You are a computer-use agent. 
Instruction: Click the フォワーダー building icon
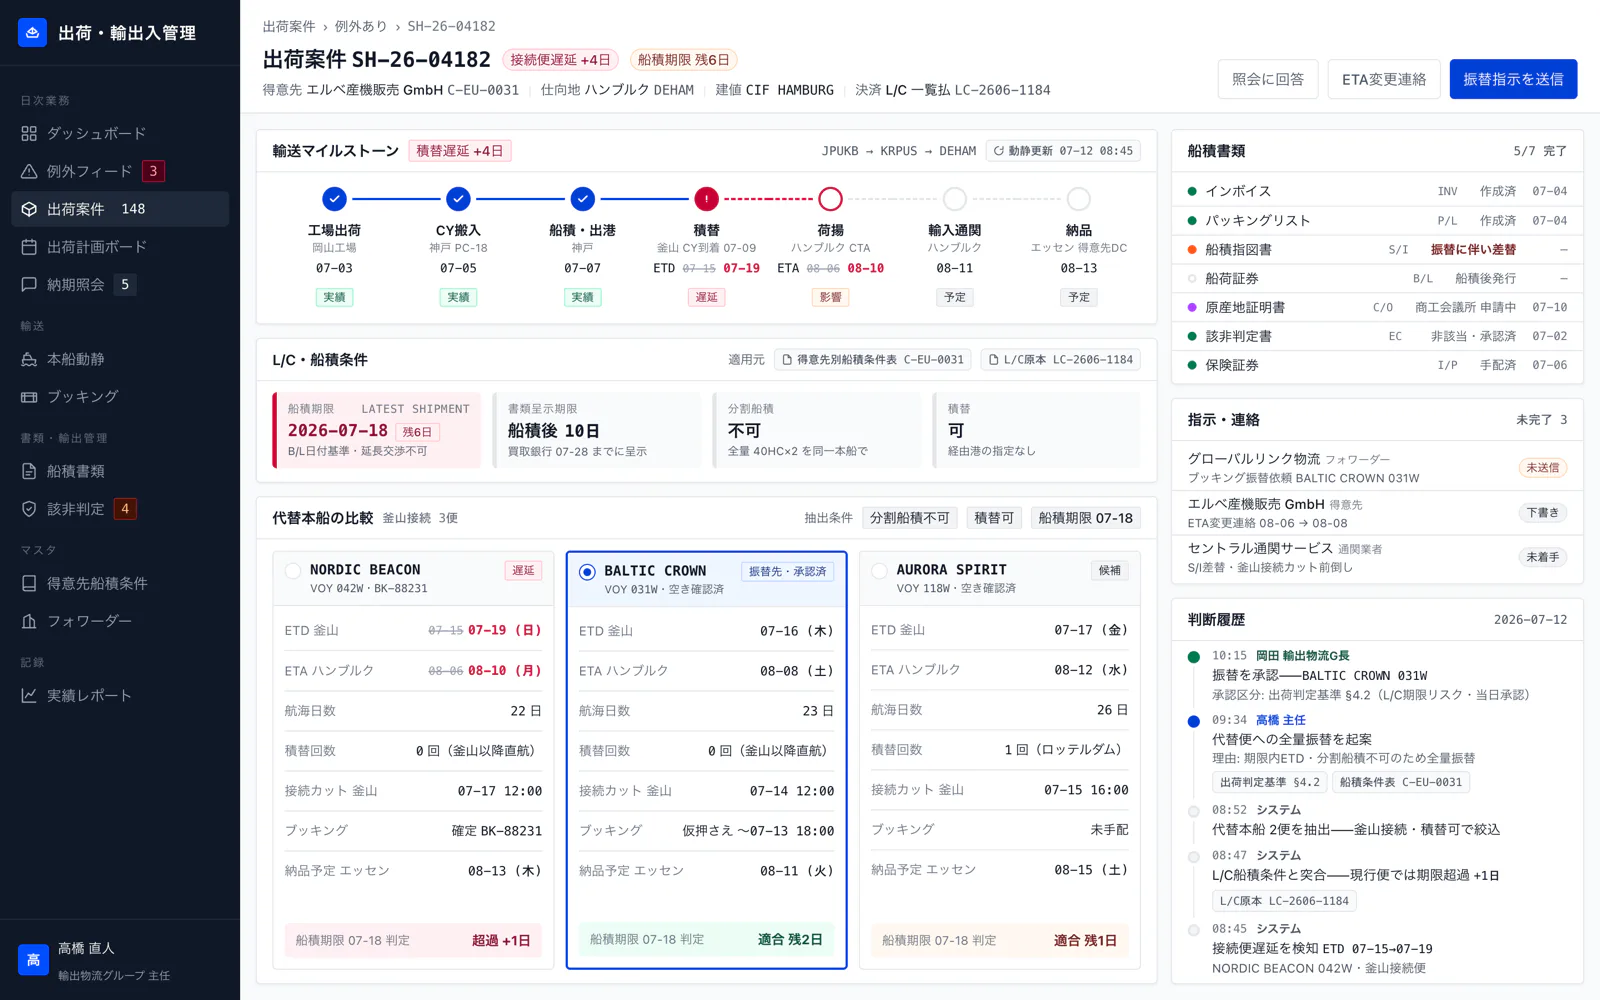point(29,621)
